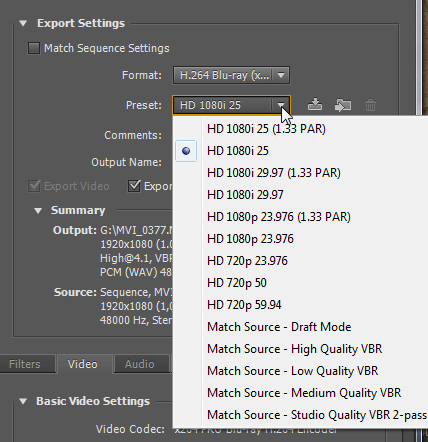The width and height of the screenshot is (428, 442).
Task: Click the Import Preset icon
Action: (343, 105)
